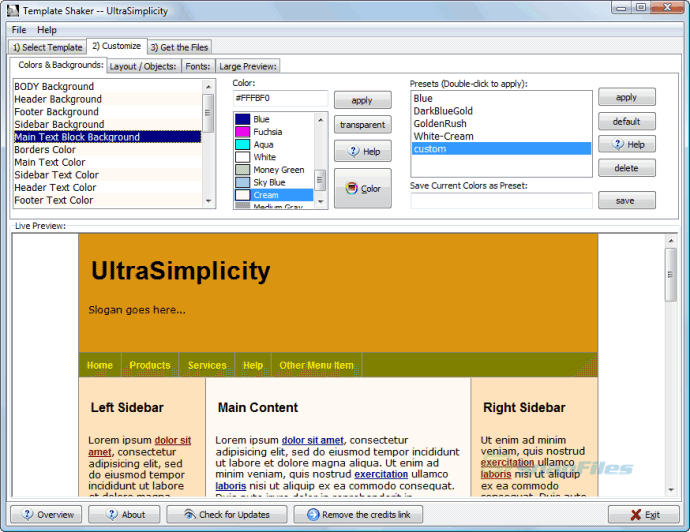Click Products in preview navigation
The height and width of the screenshot is (532, 690).
pyautogui.click(x=150, y=365)
